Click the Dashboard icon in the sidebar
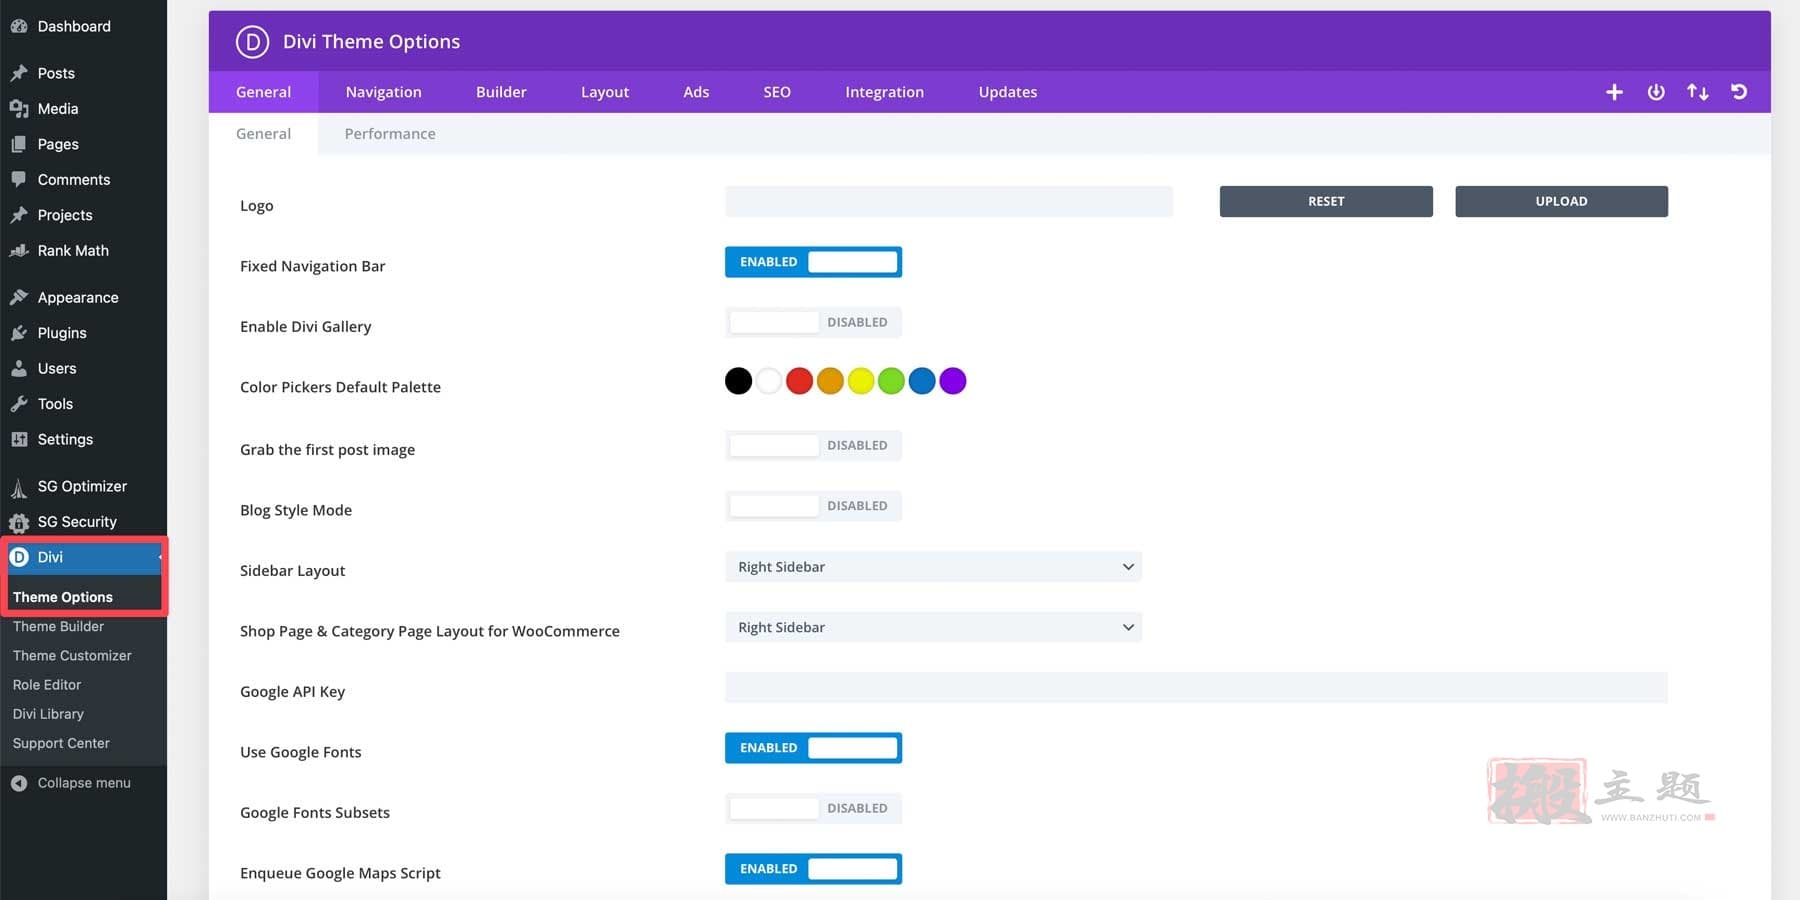Image resolution: width=1800 pixels, height=900 pixels. pos(19,26)
